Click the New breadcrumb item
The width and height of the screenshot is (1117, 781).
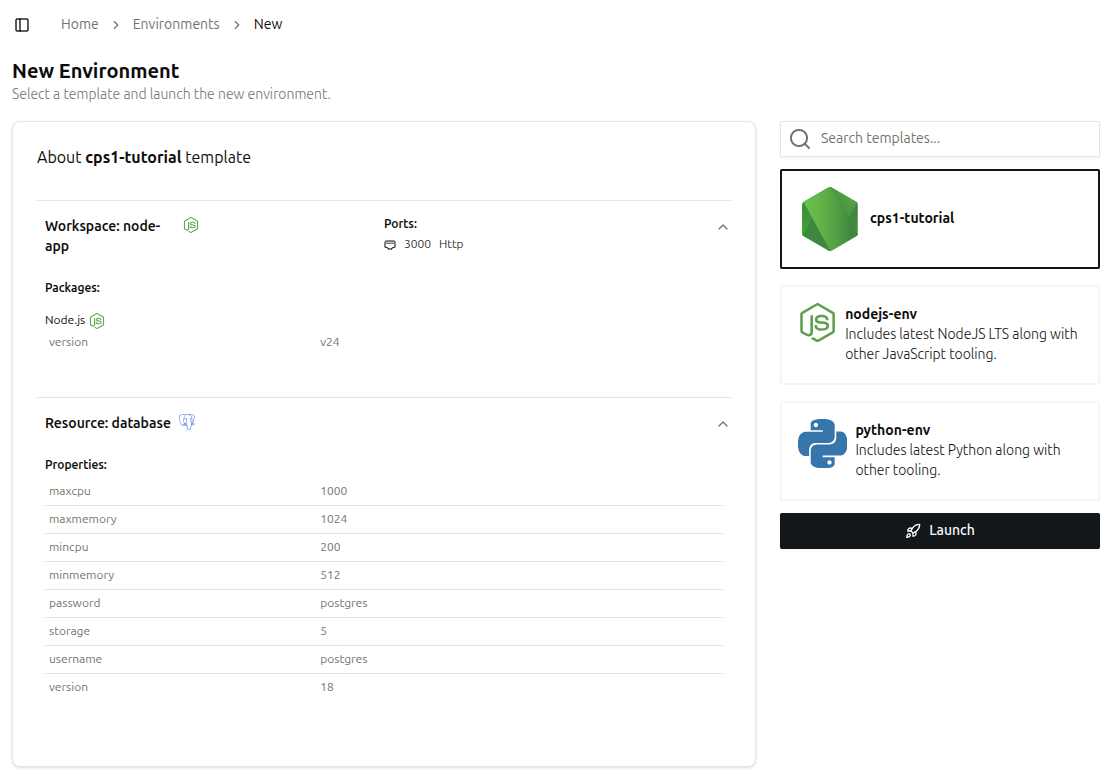point(268,24)
